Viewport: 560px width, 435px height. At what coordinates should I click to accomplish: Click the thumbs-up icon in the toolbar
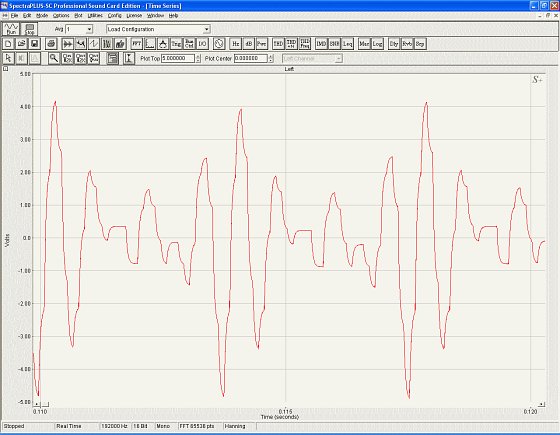pos(120,44)
